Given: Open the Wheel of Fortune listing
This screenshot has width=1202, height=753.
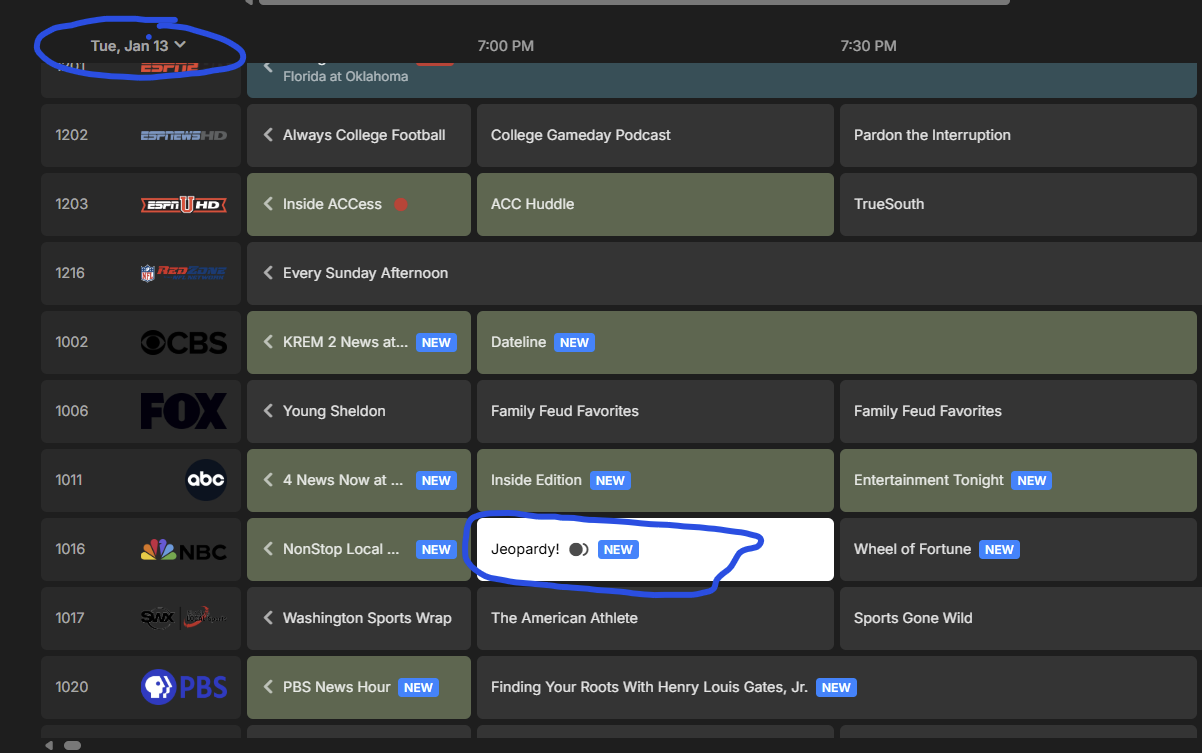Looking at the screenshot, I should 1018,549.
